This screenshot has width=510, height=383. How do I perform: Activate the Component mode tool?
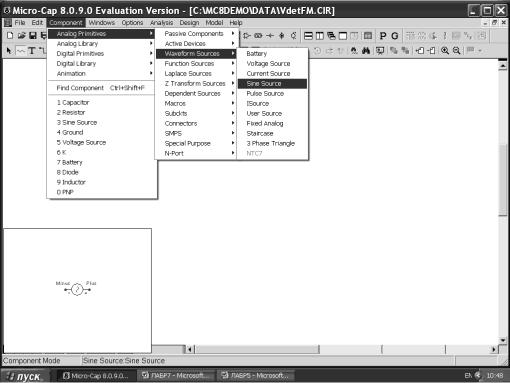(x=21, y=51)
